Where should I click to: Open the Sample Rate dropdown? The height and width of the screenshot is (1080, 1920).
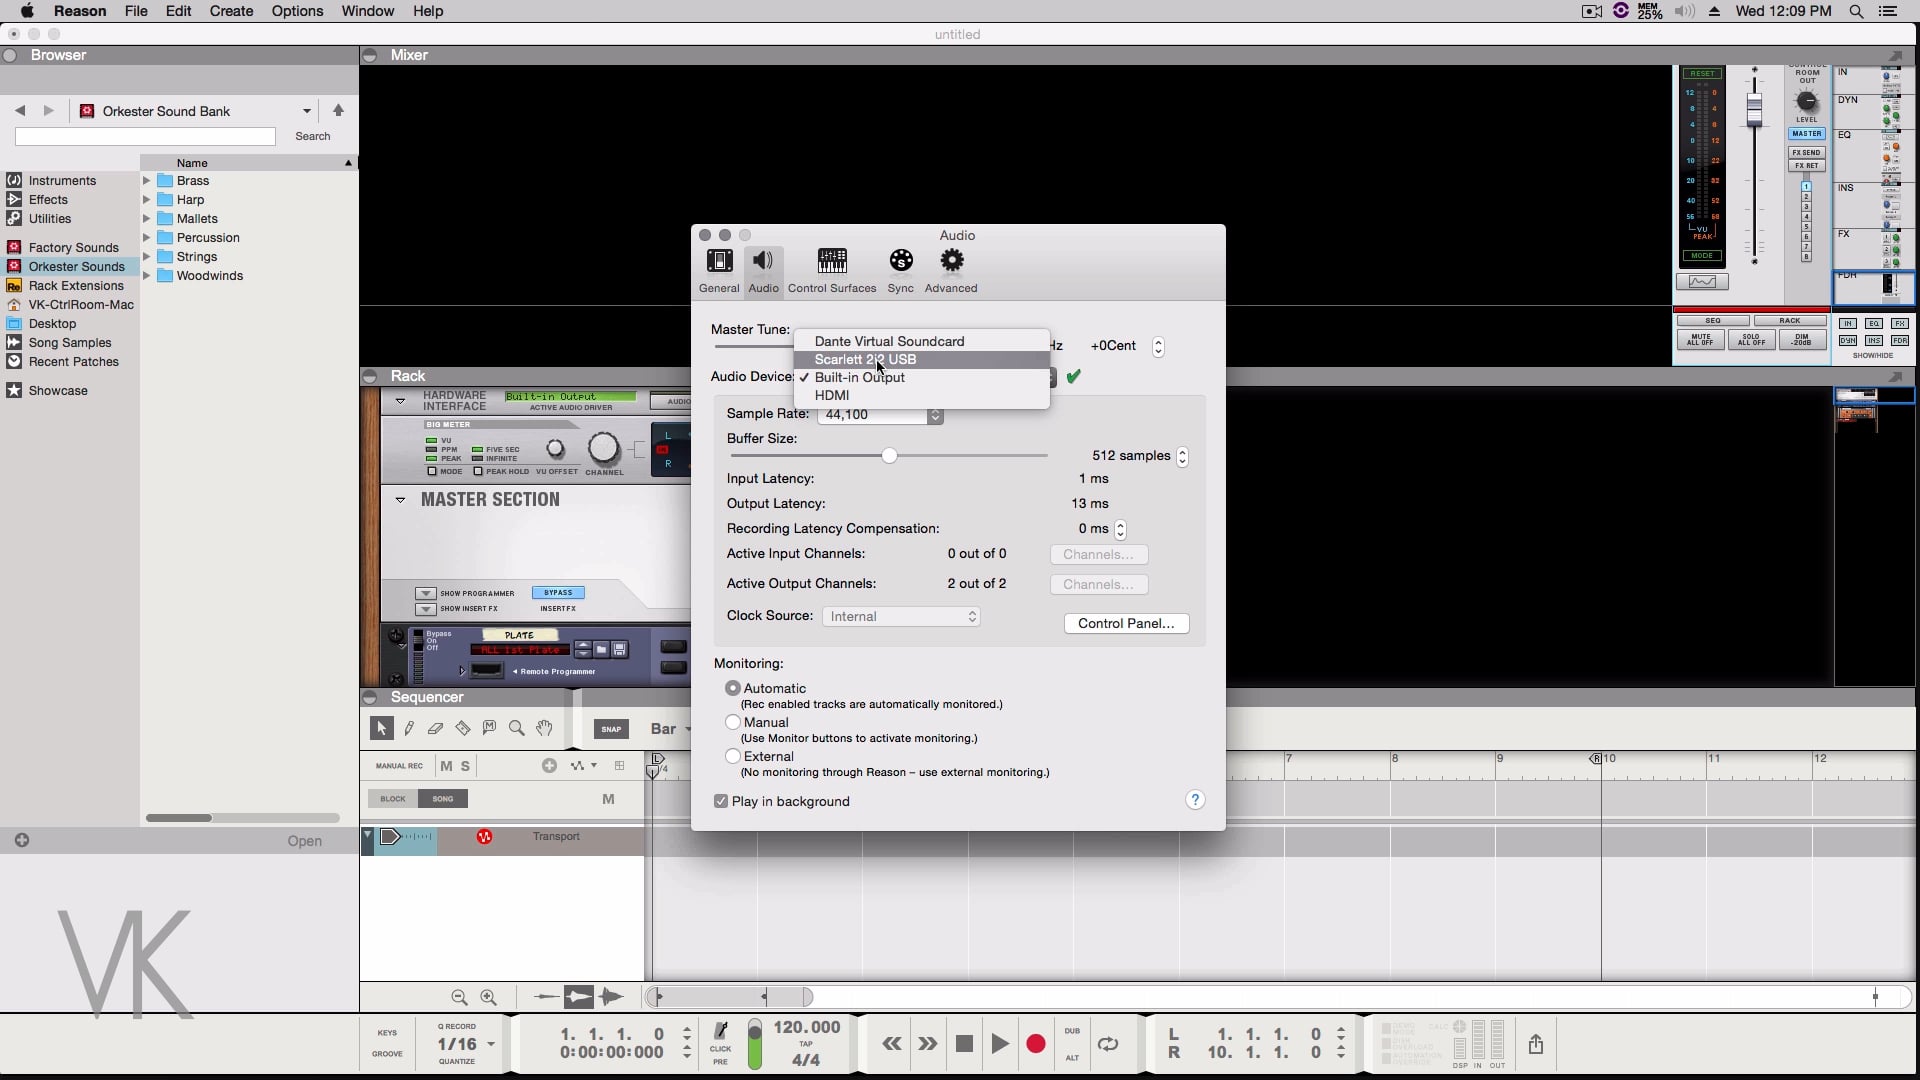pyautogui.click(x=880, y=415)
